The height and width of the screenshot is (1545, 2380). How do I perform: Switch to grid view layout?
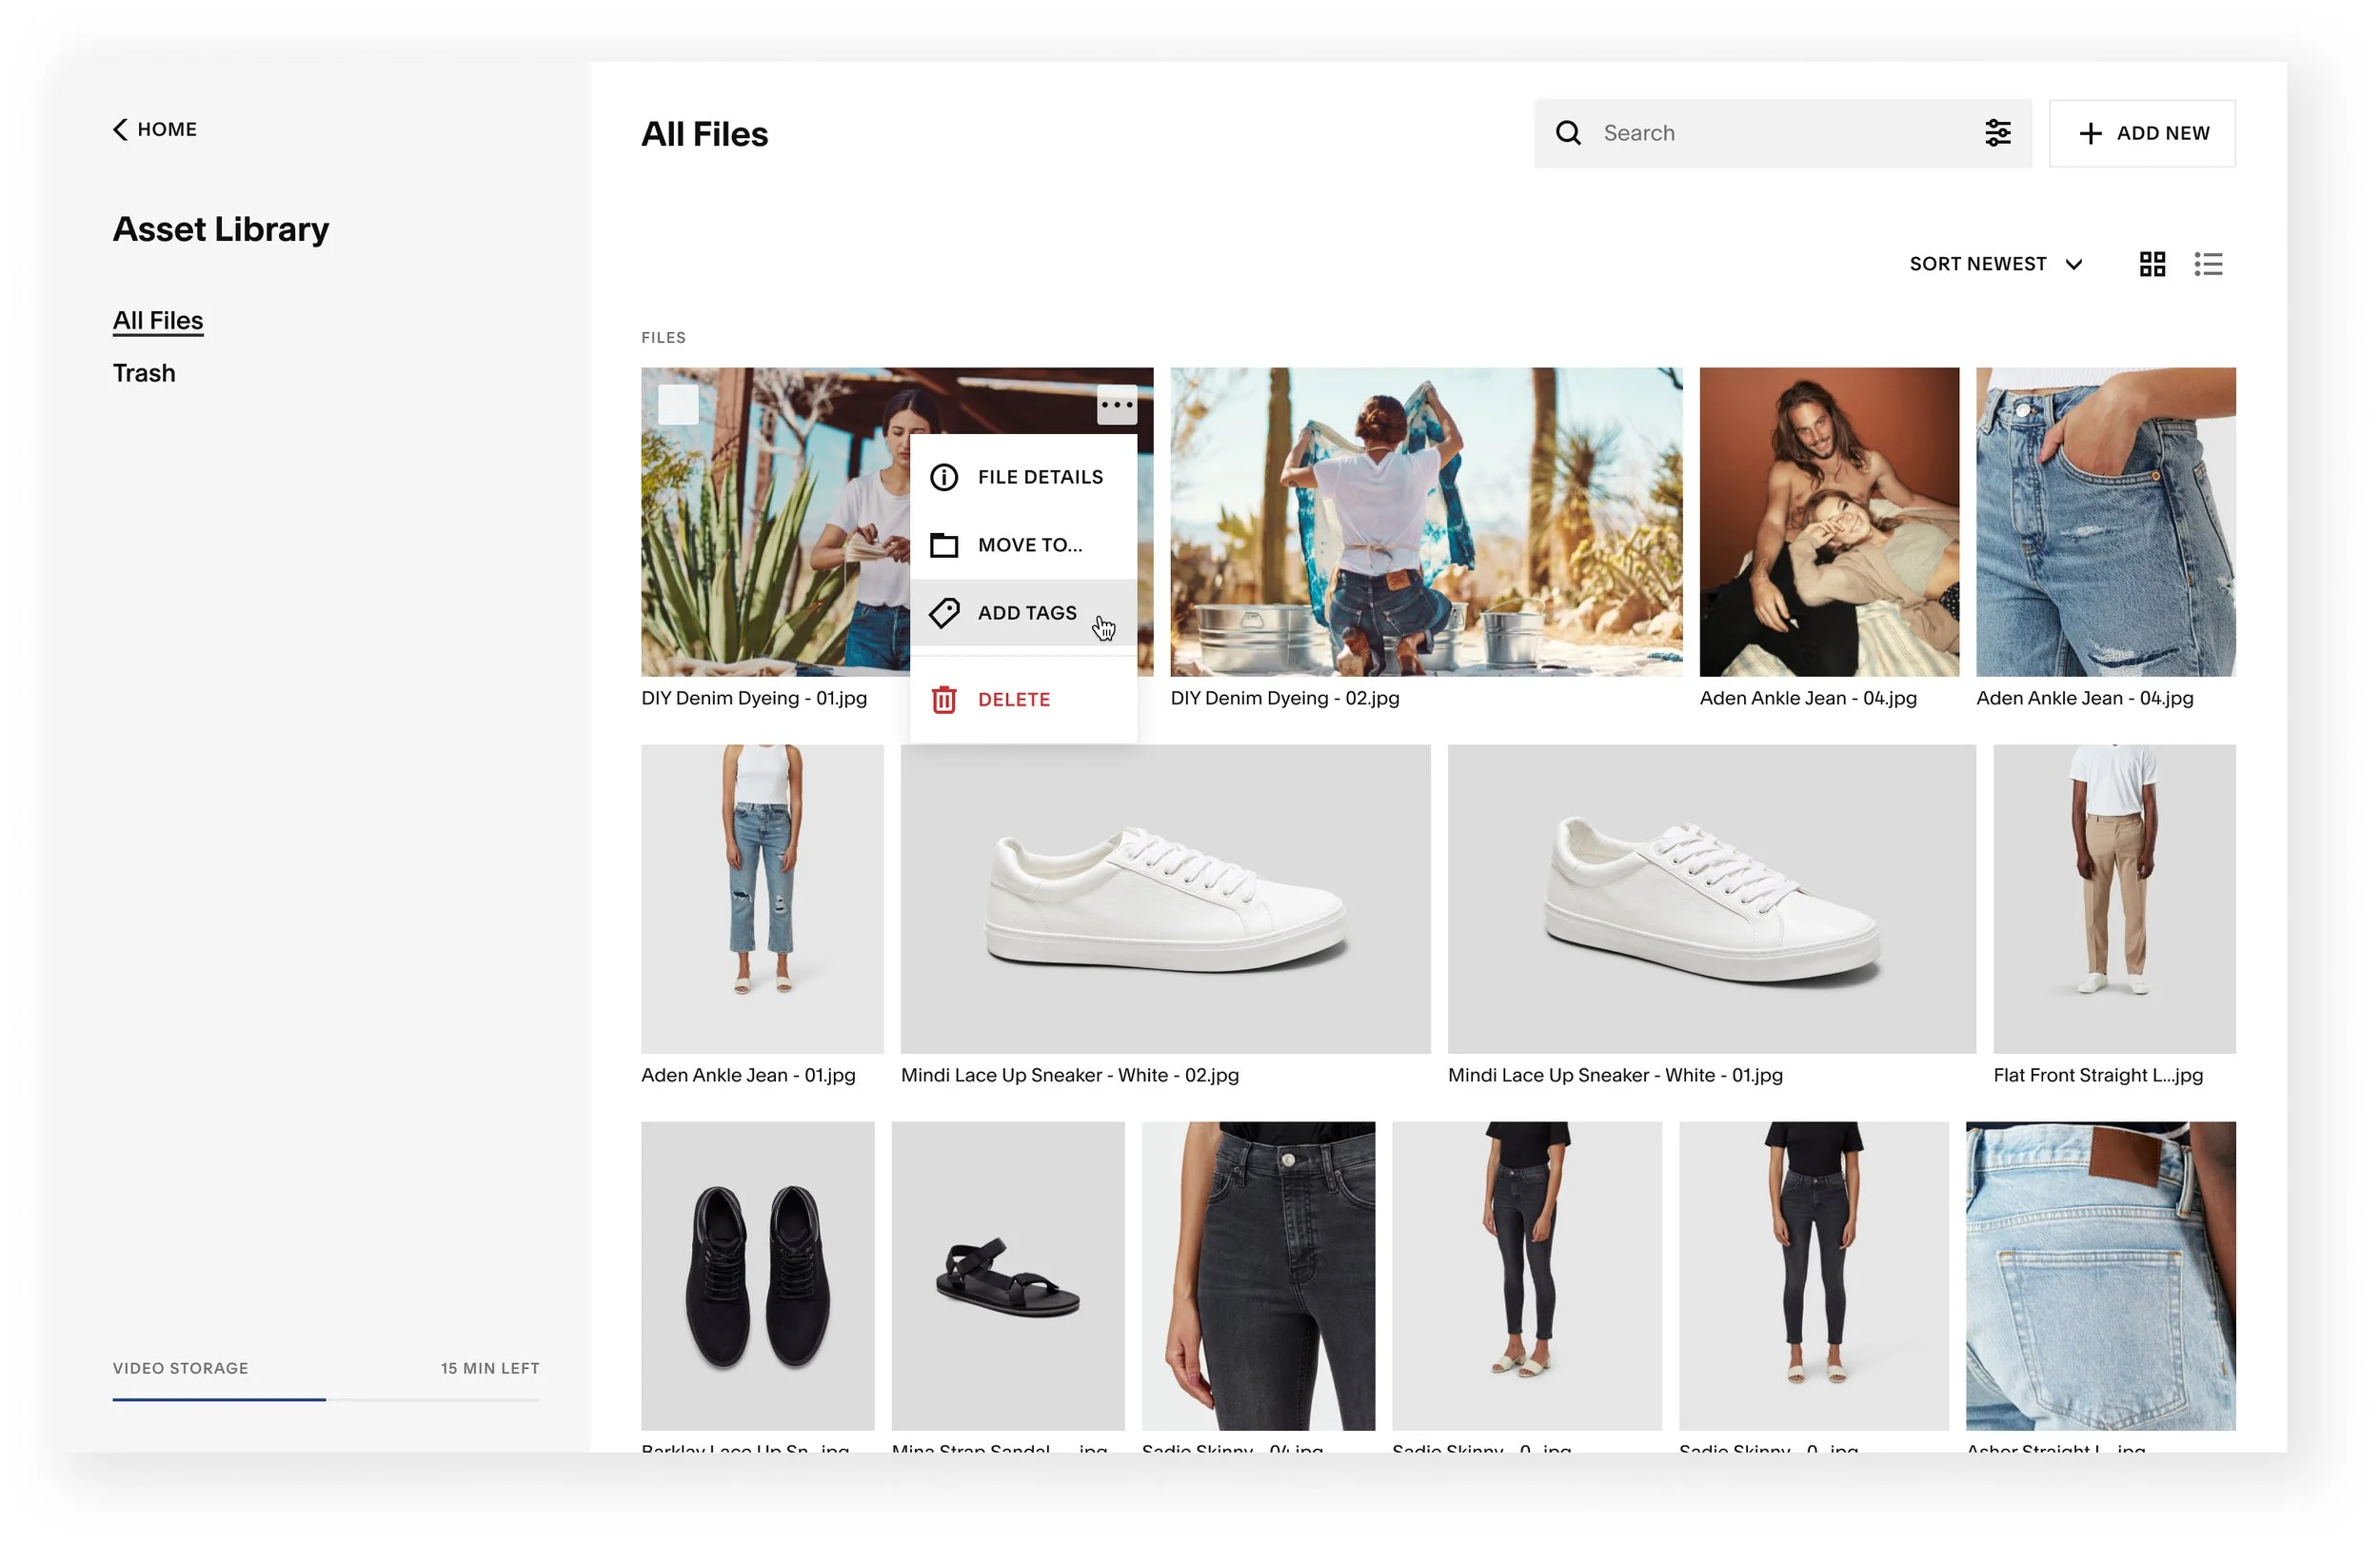(2152, 264)
